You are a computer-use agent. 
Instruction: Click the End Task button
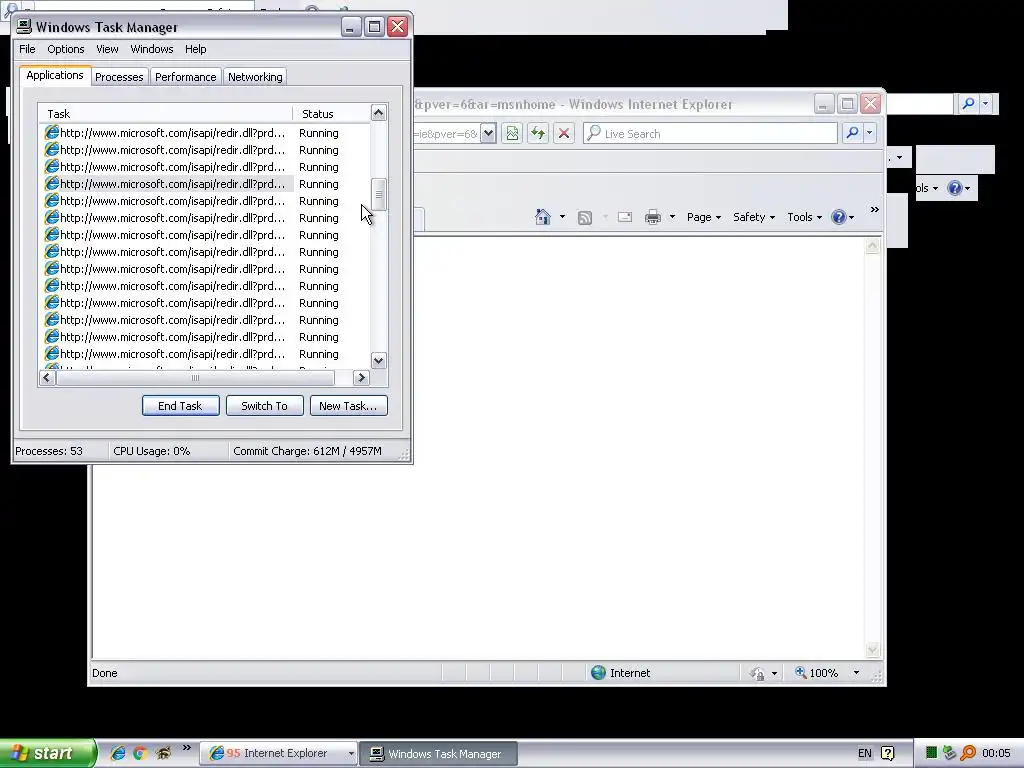pyautogui.click(x=180, y=406)
